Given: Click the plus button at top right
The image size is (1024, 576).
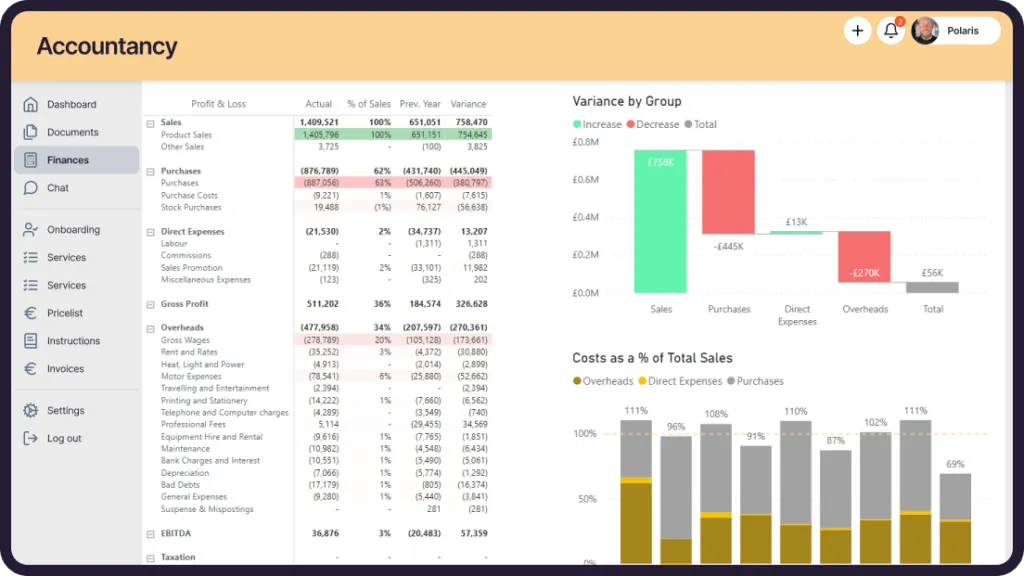Looking at the screenshot, I should click(x=857, y=31).
